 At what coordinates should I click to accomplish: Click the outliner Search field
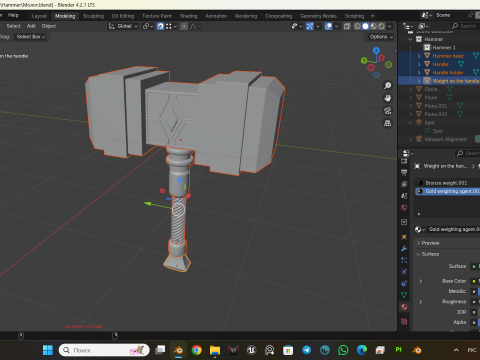(x=465, y=26)
